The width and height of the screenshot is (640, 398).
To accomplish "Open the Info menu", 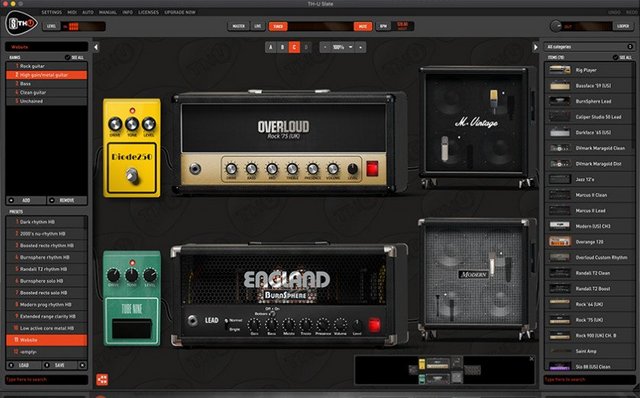I will click(127, 12).
